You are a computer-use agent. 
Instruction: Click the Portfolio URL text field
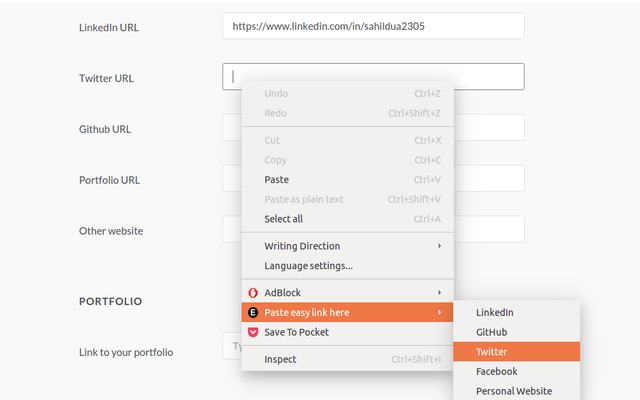489,178
